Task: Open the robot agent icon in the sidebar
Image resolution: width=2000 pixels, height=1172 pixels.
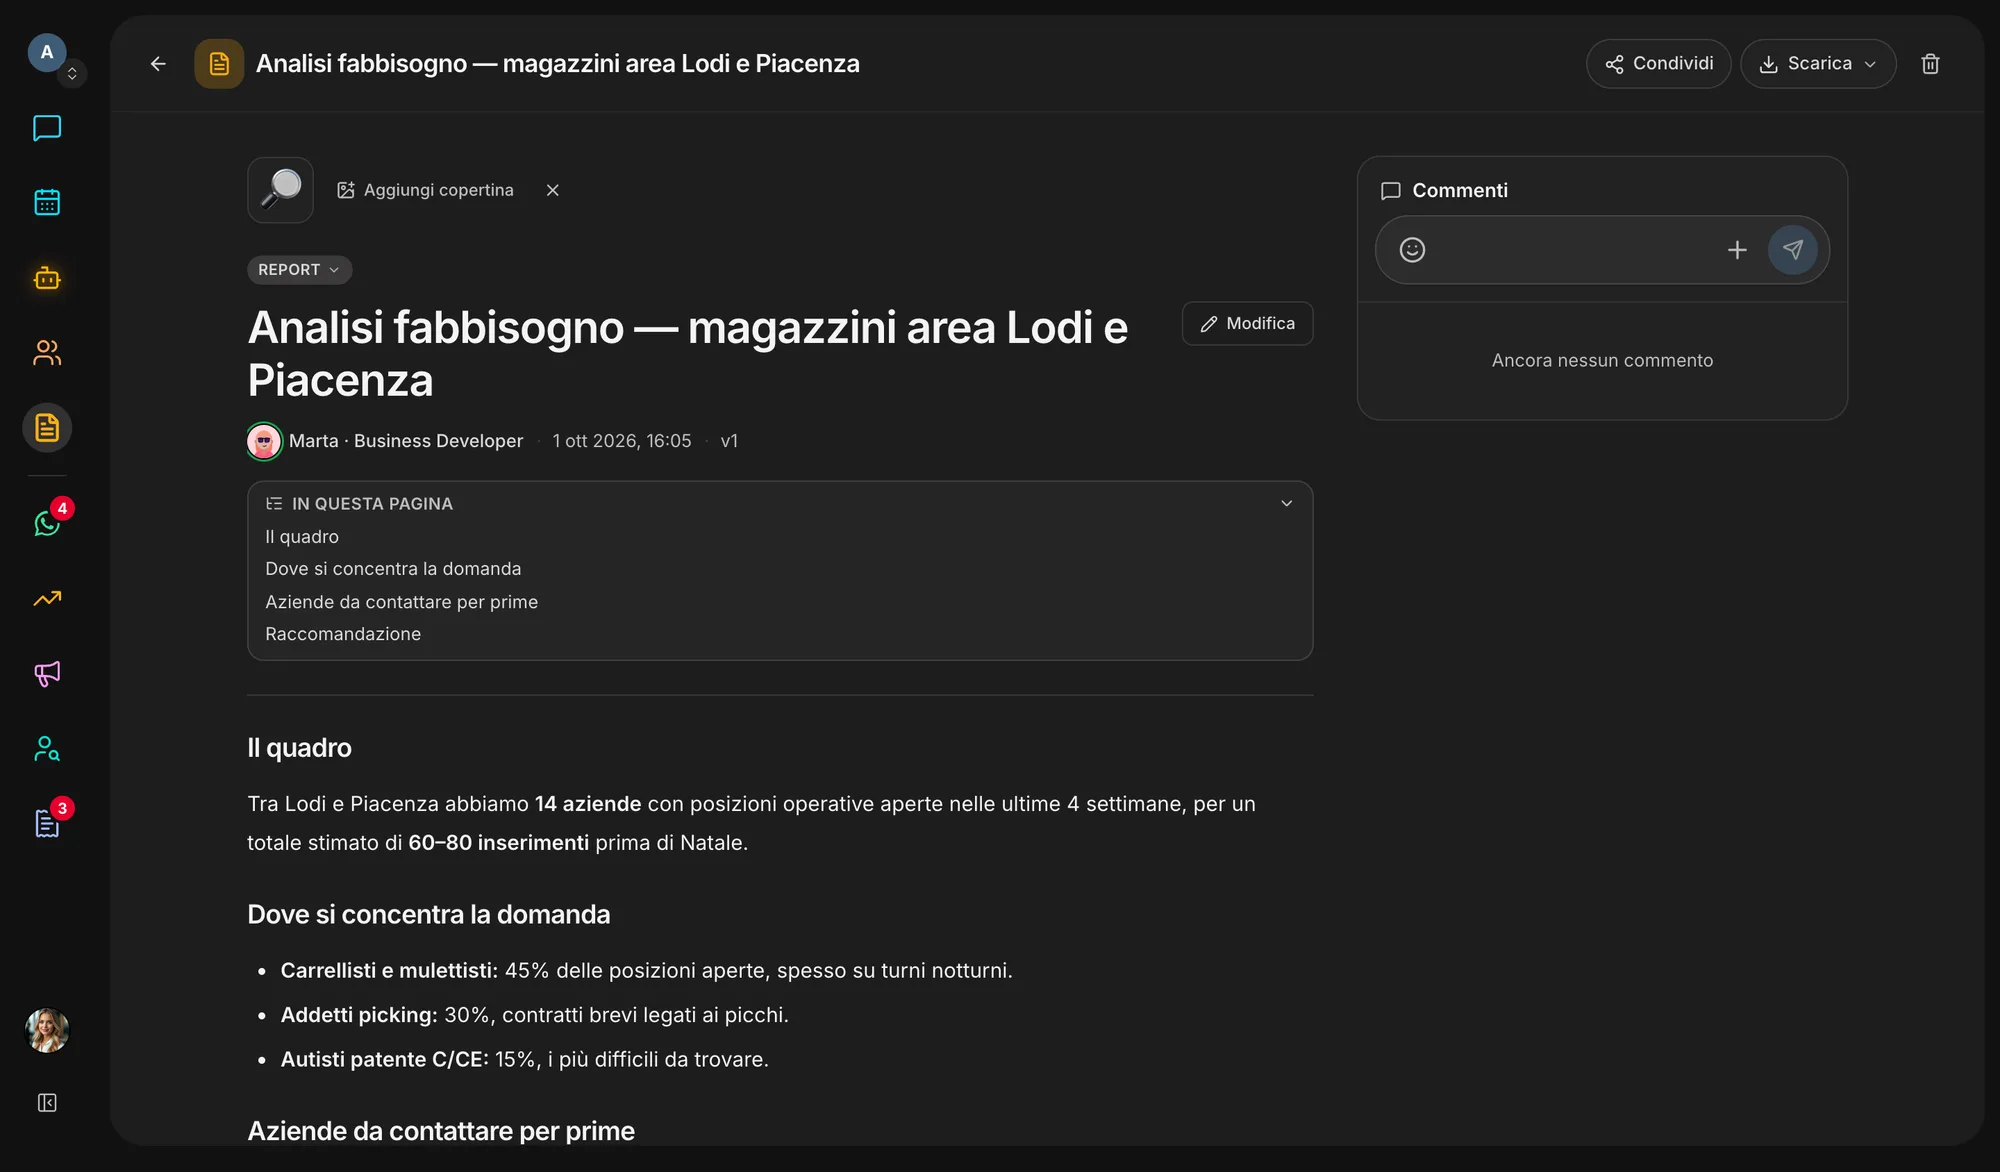Action: tap(47, 278)
